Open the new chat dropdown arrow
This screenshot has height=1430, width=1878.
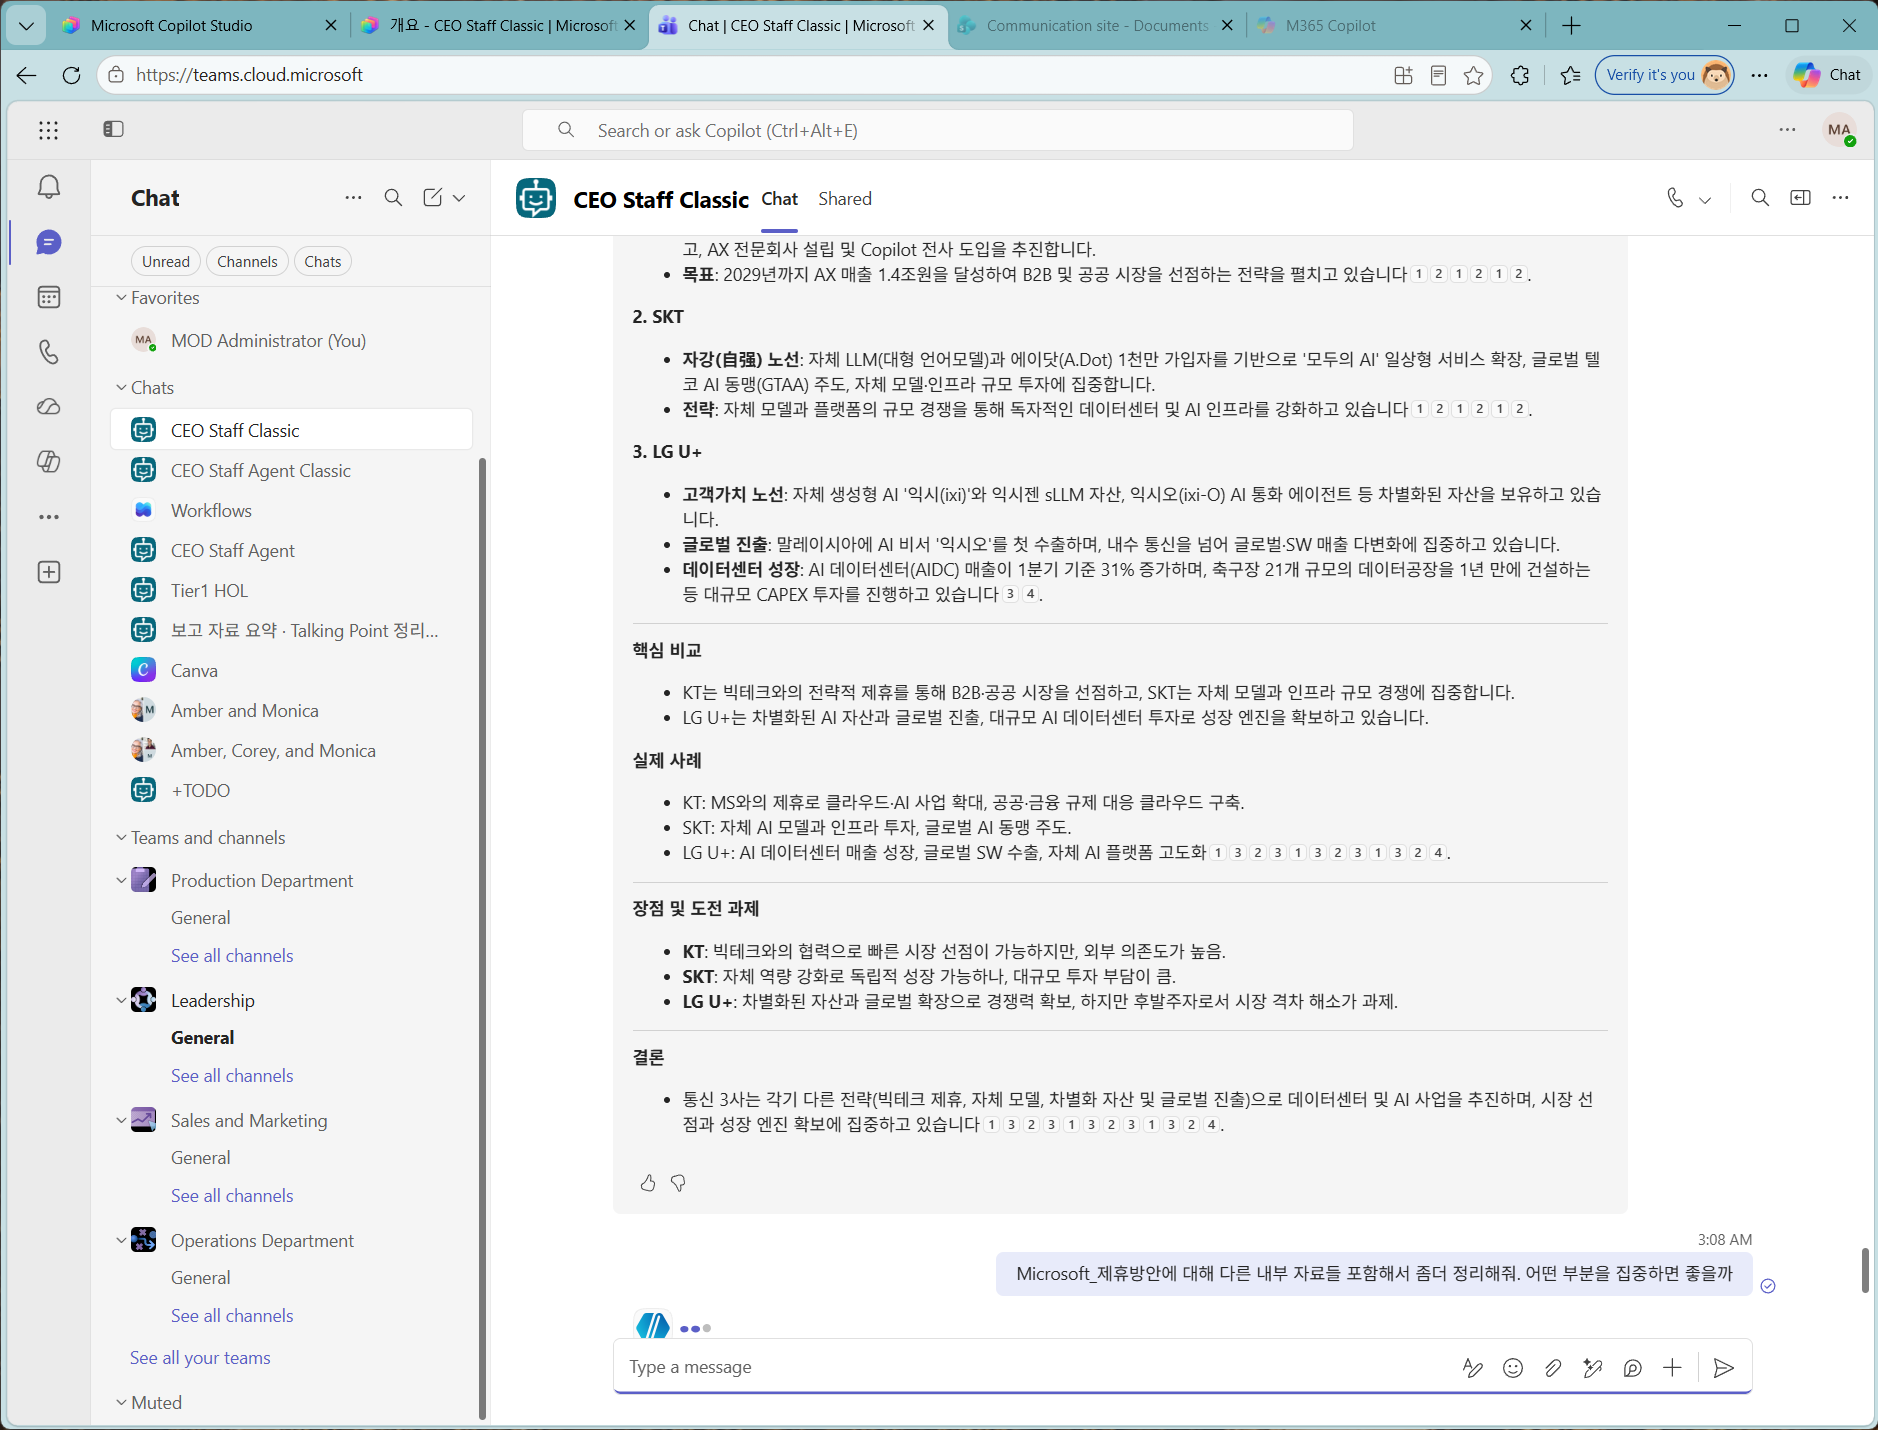tap(459, 198)
